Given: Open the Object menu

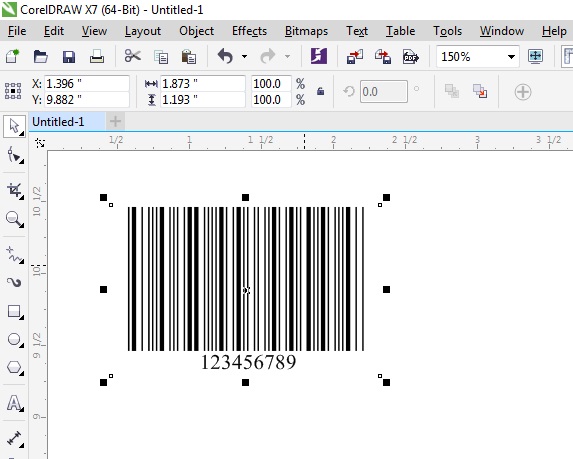Looking at the screenshot, I should pos(196,31).
